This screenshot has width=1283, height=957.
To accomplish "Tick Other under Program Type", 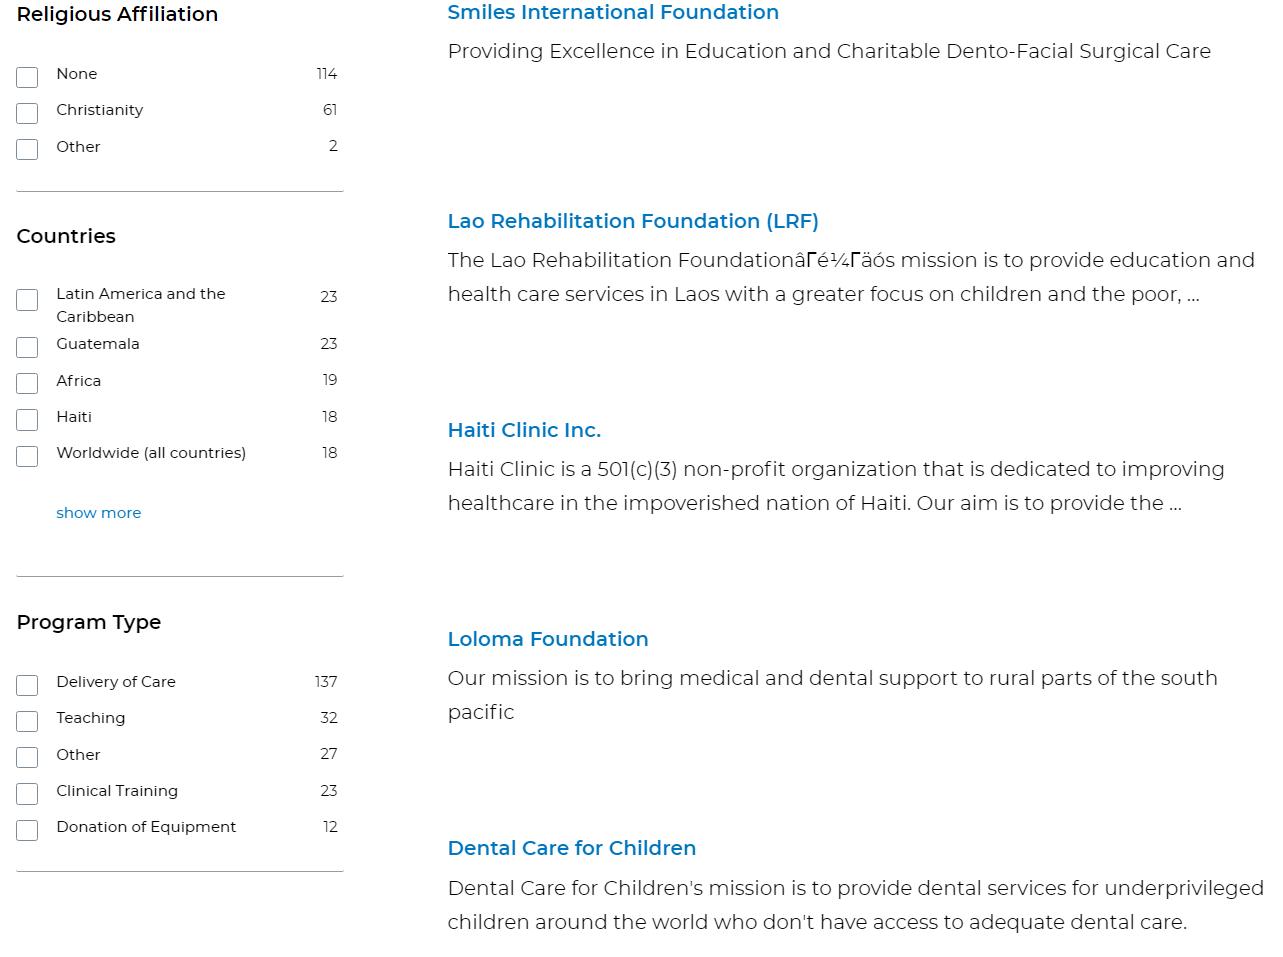I will 27,757.
